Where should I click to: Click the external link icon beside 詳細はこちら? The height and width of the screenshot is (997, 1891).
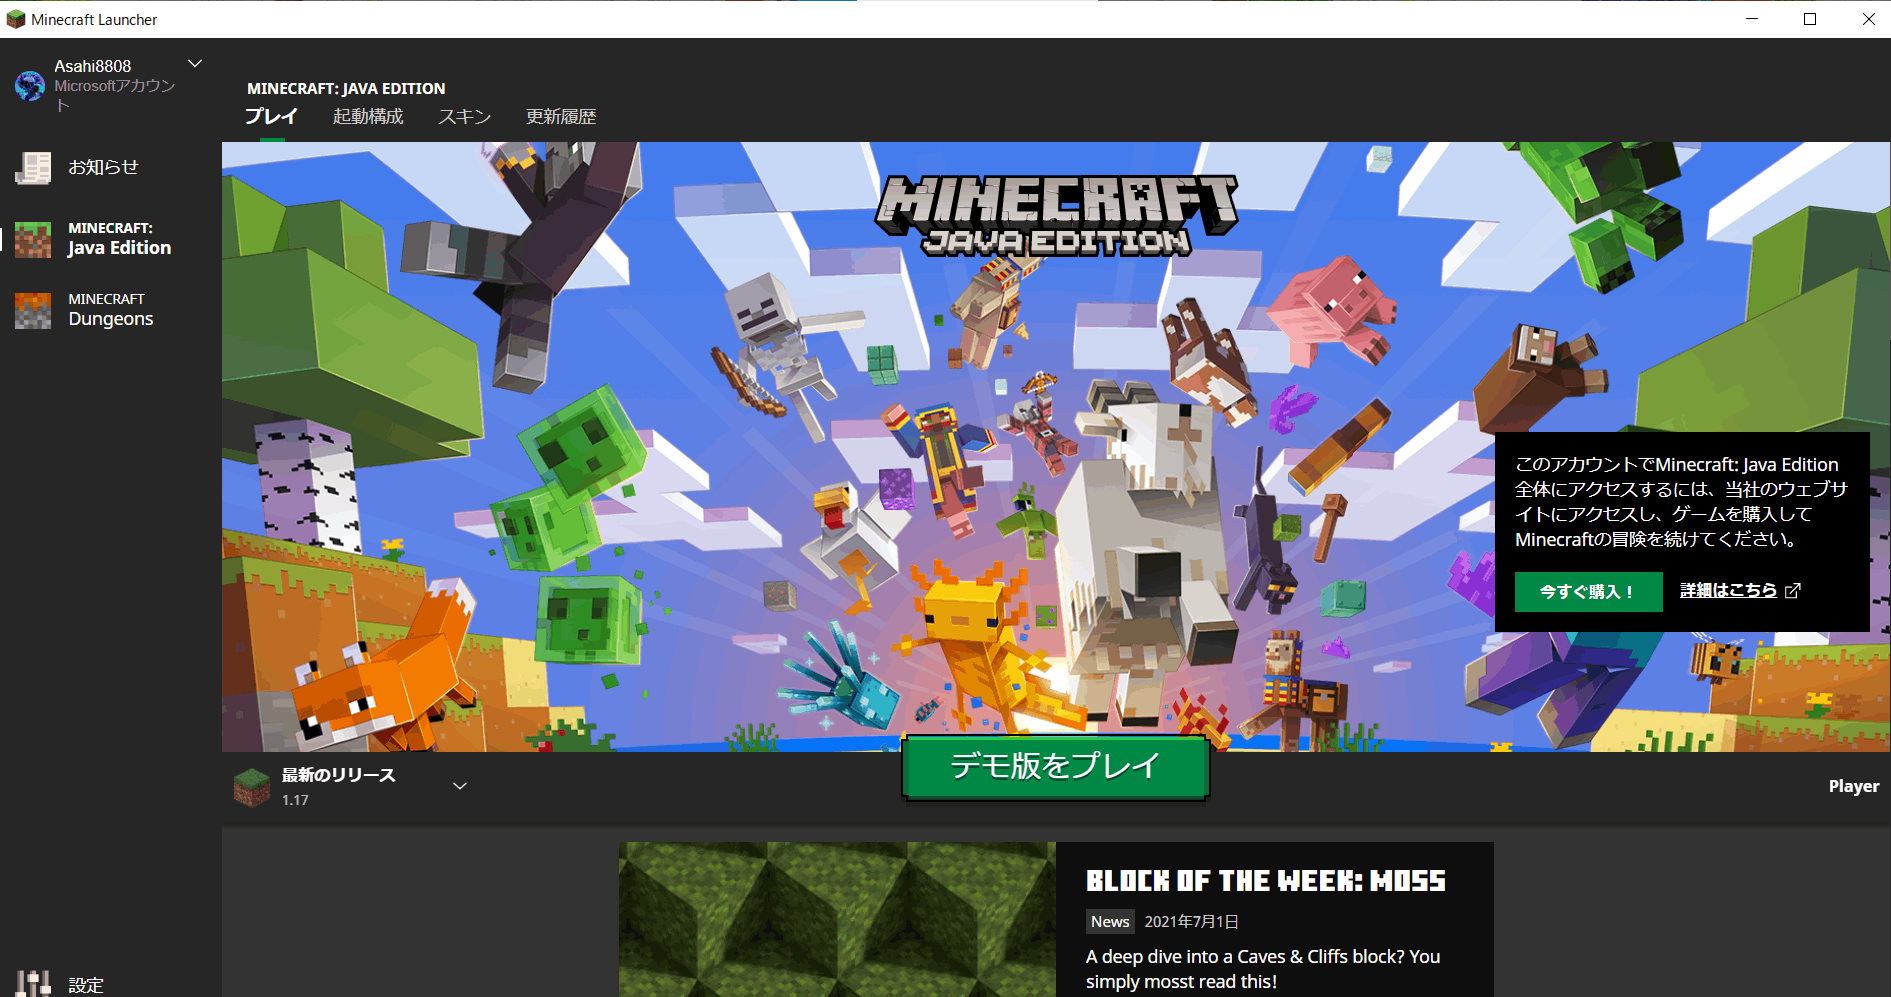click(1793, 591)
